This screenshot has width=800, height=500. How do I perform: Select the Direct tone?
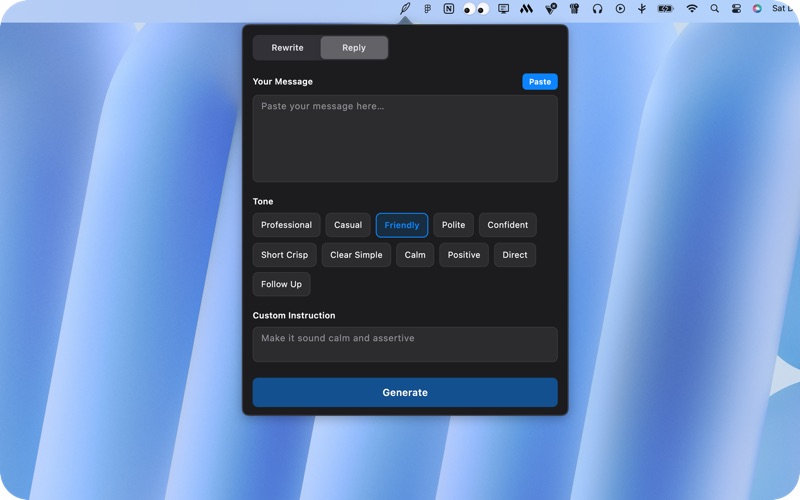pyautogui.click(x=515, y=255)
